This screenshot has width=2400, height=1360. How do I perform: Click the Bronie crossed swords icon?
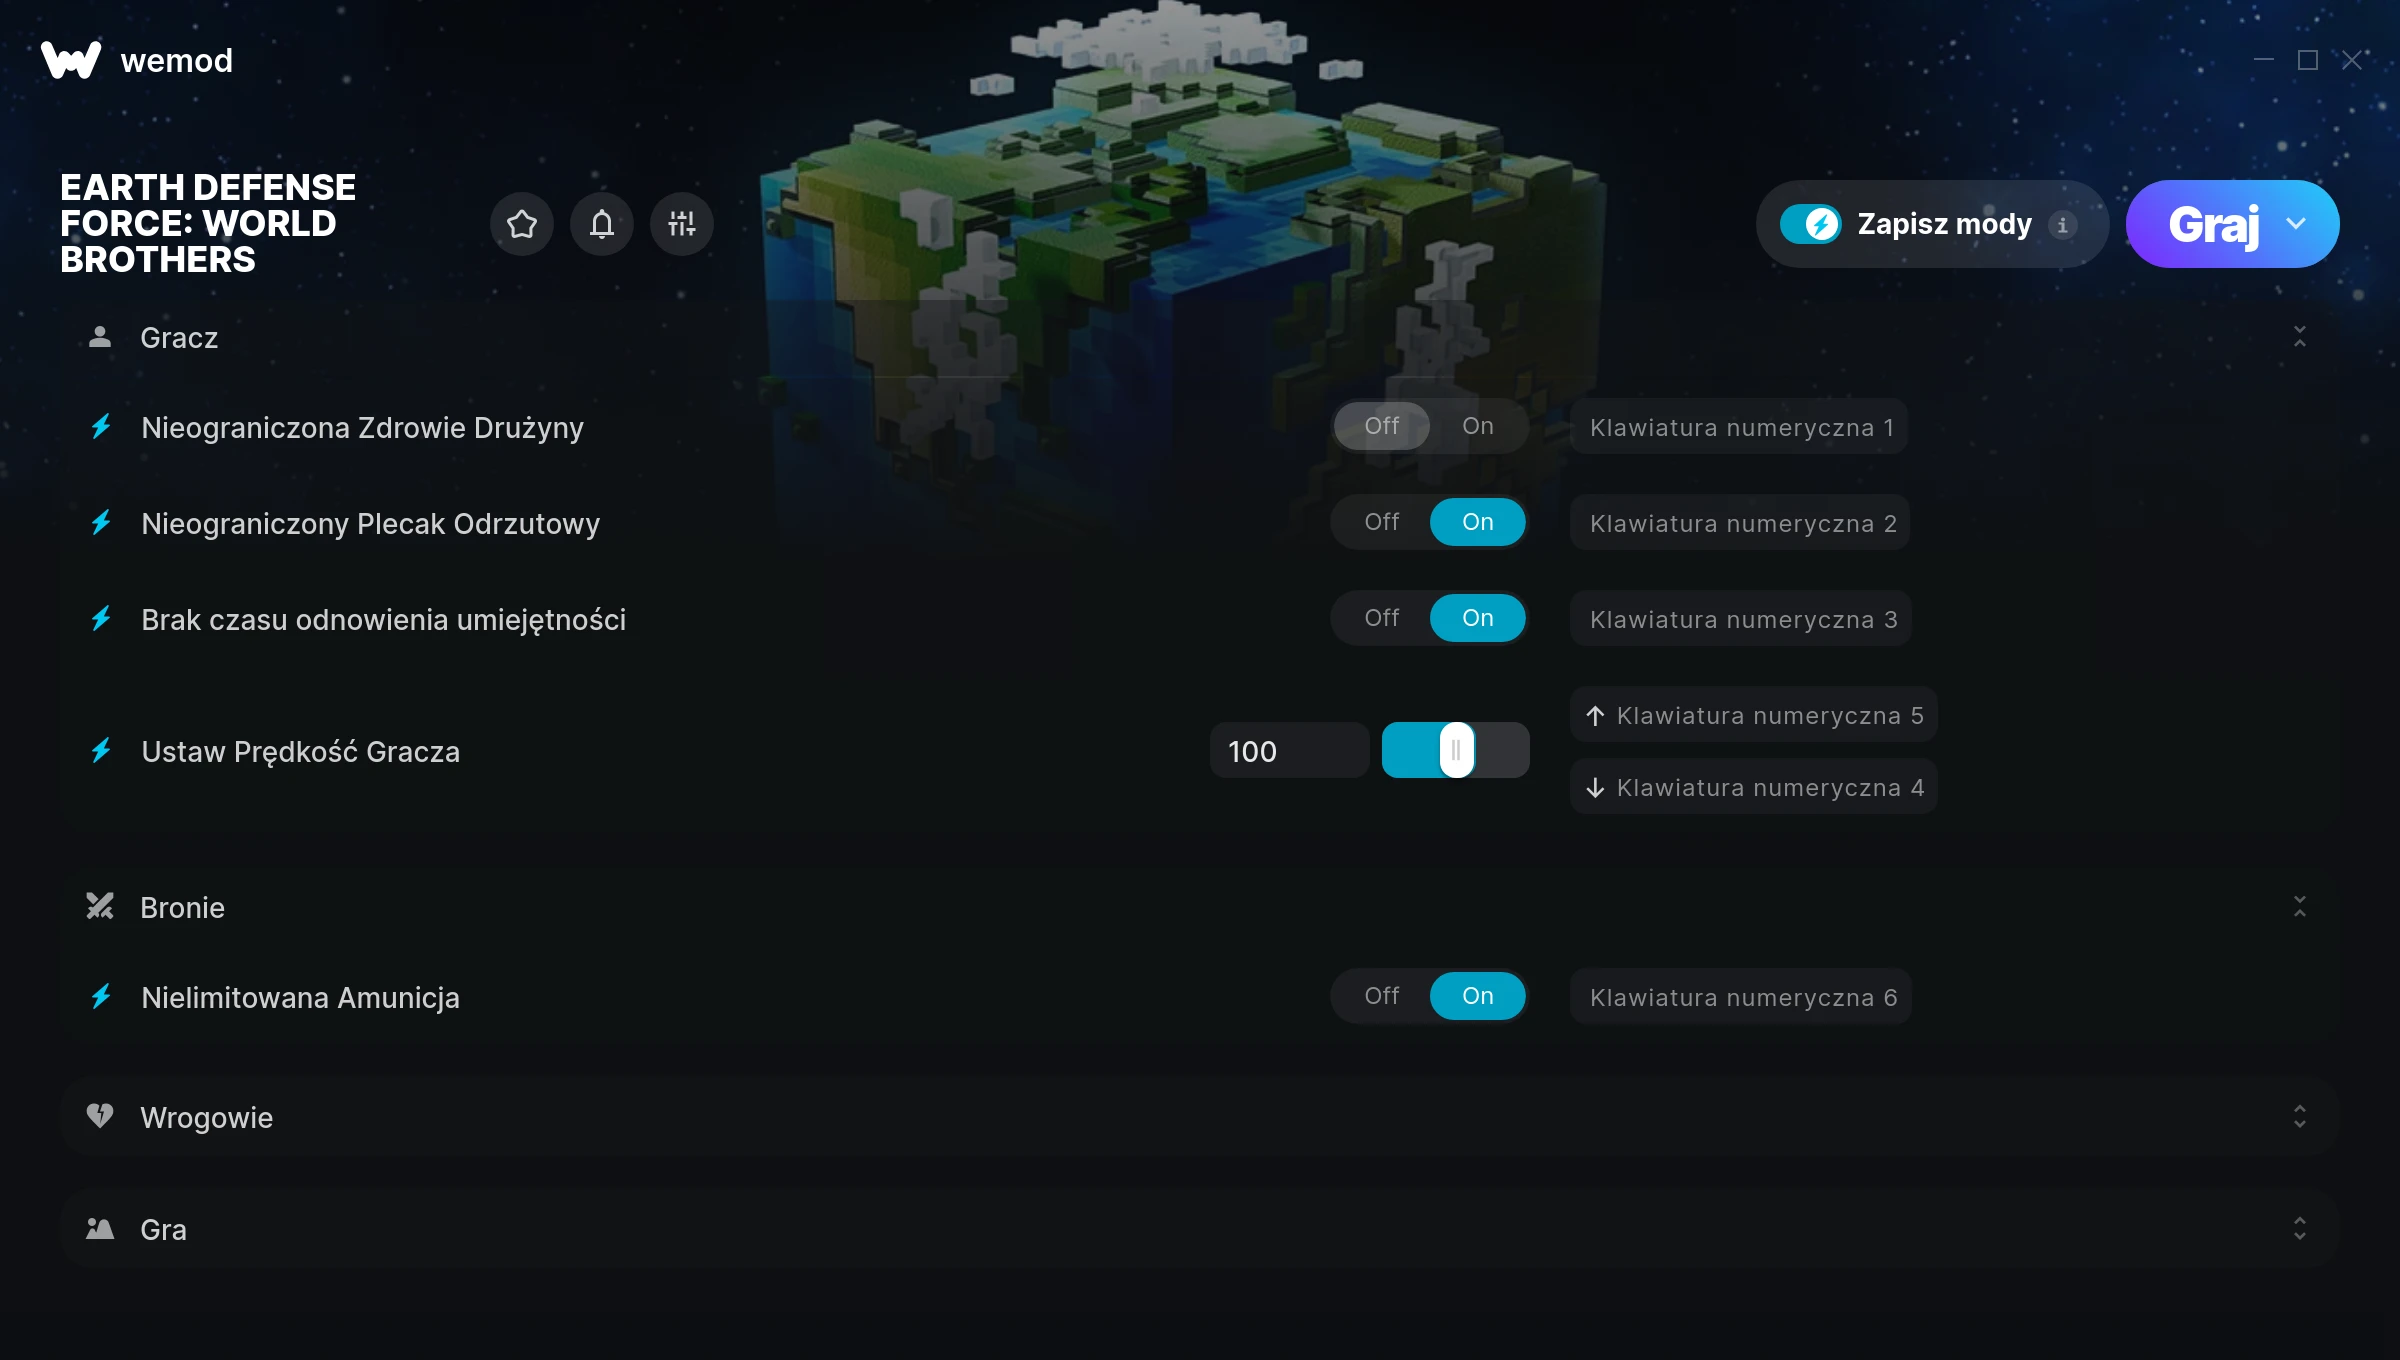(x=100, y=906)
